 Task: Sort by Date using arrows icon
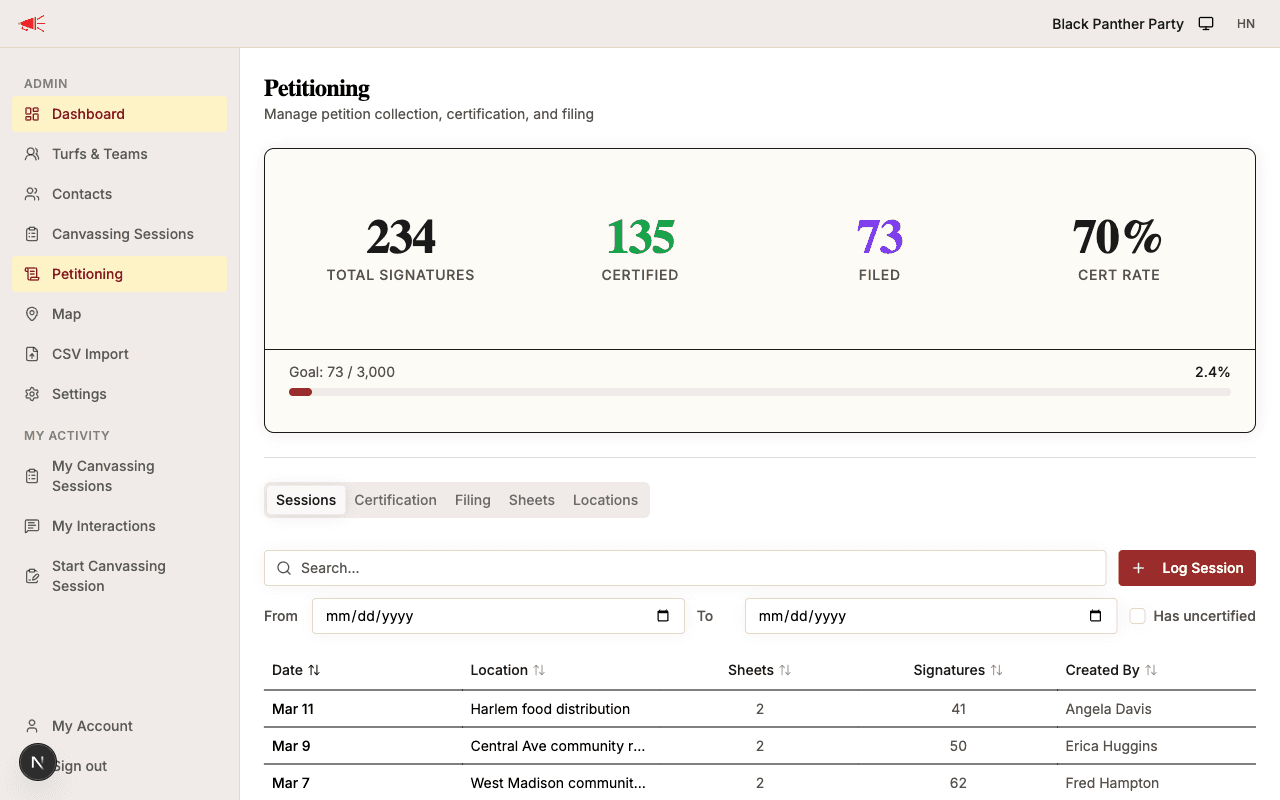coord(314,670)
